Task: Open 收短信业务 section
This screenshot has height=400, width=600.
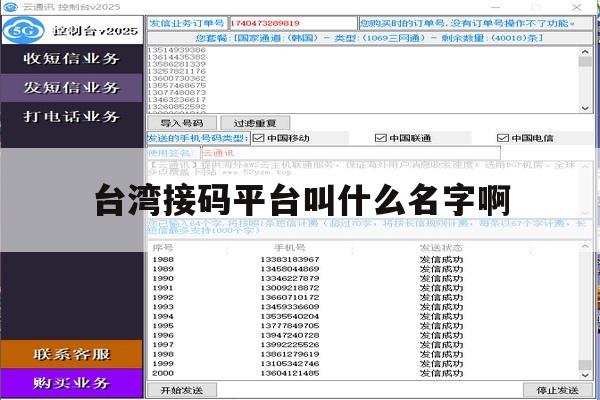Action: (72, 59)
